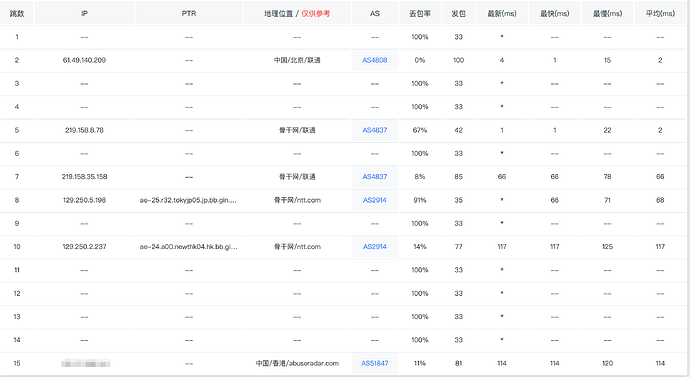The height and width of the screenshot is (377, 690).
Task: Click sent packets value 81
Action: (x=459, y=363)
